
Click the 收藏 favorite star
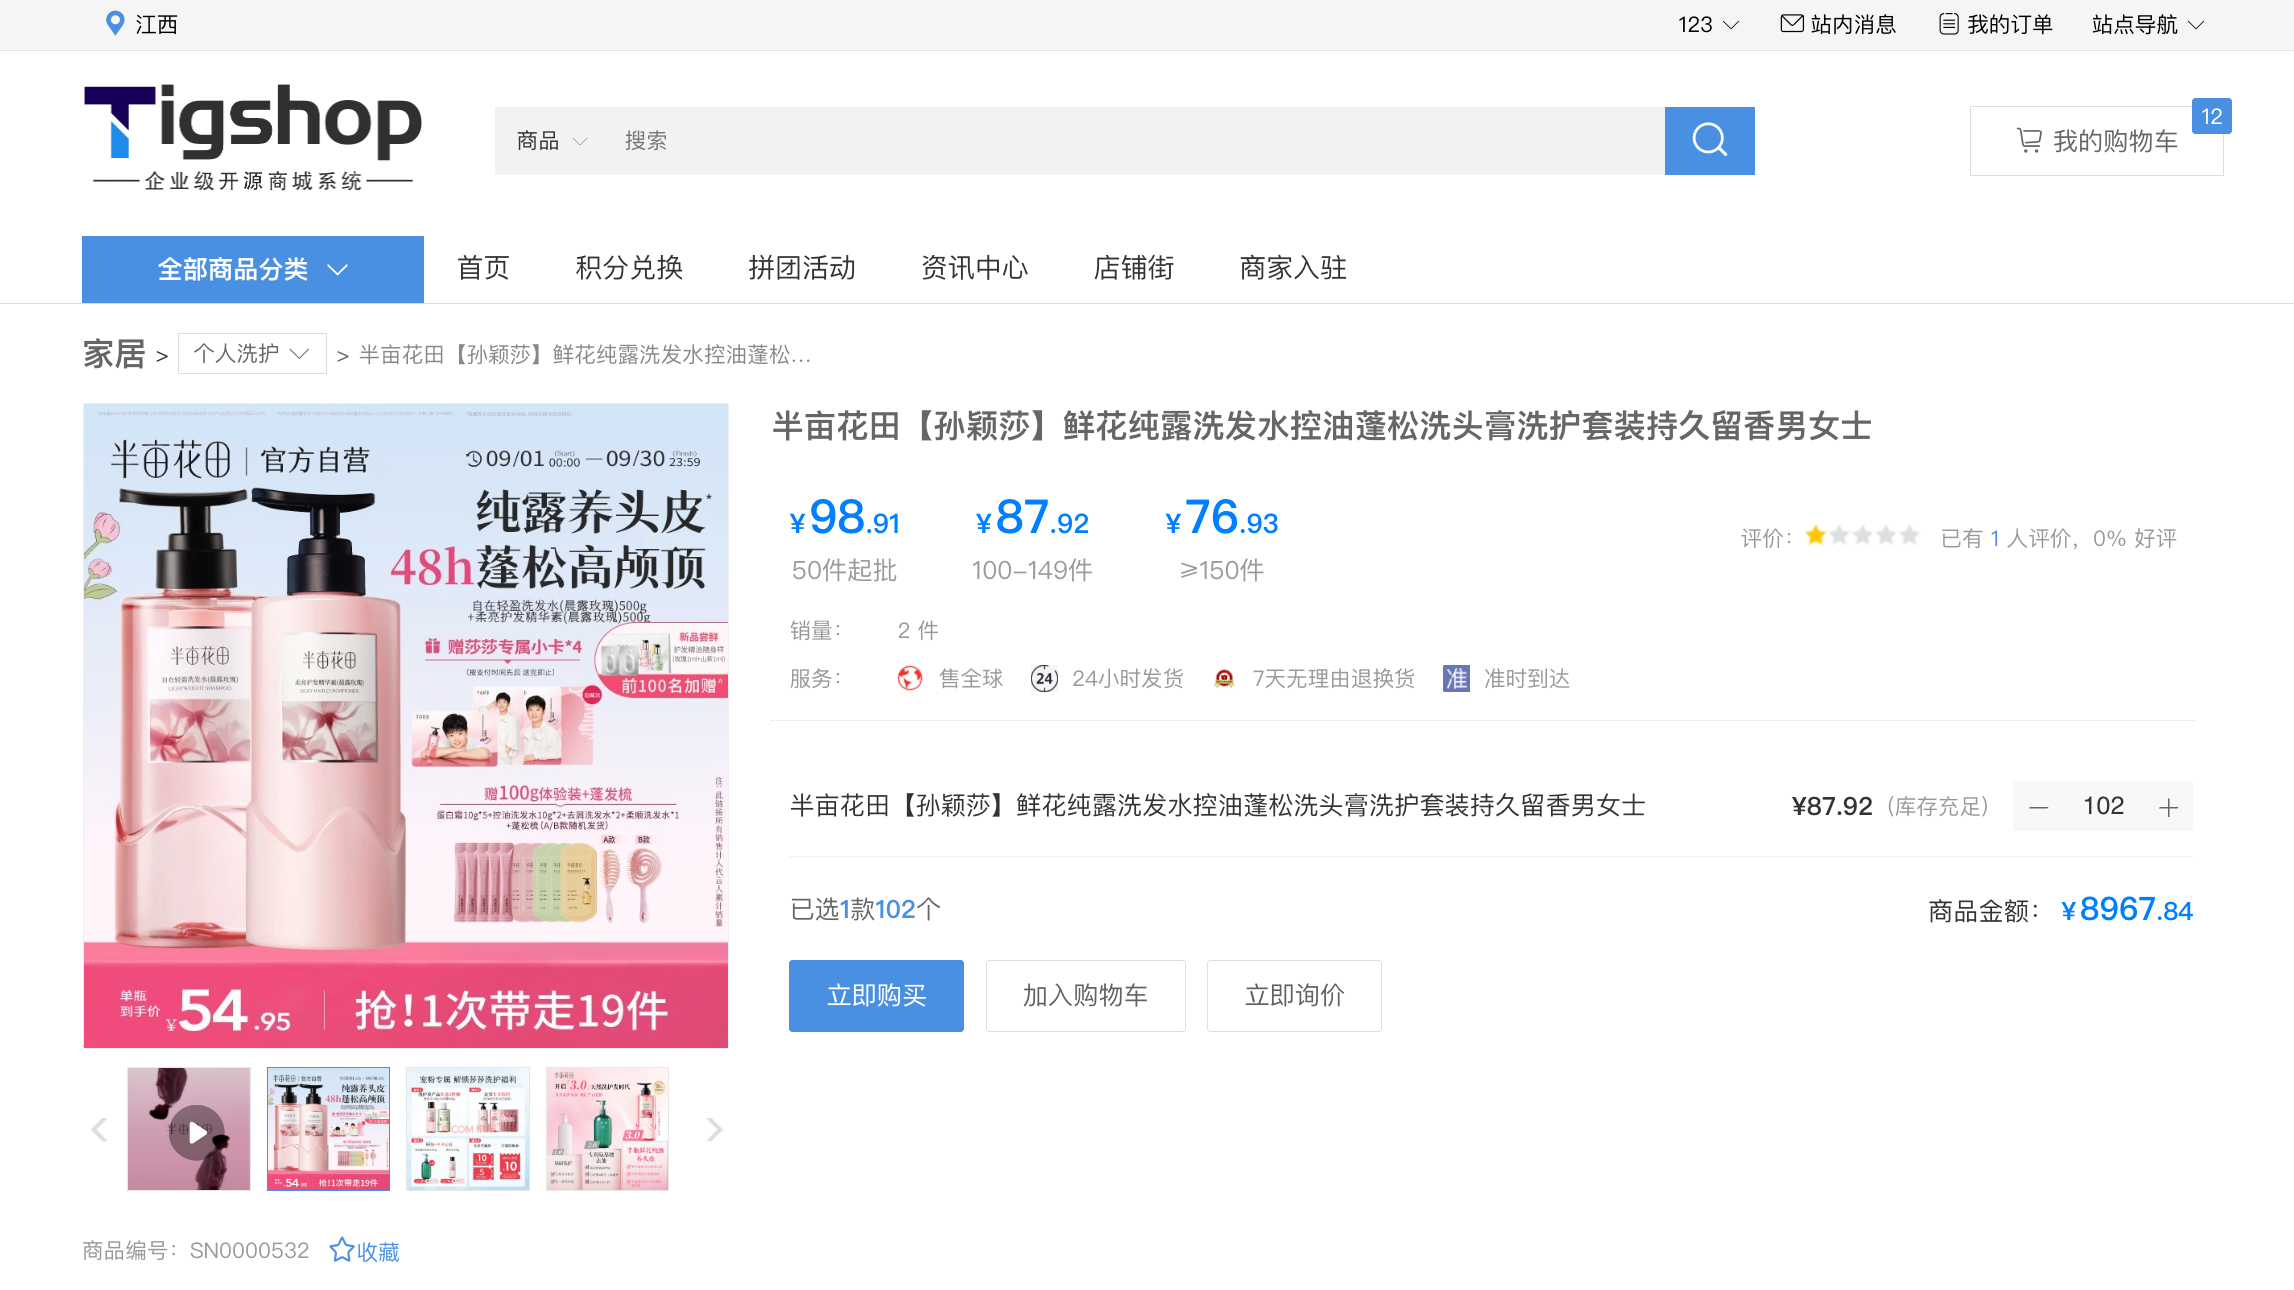pos(364,1251)
